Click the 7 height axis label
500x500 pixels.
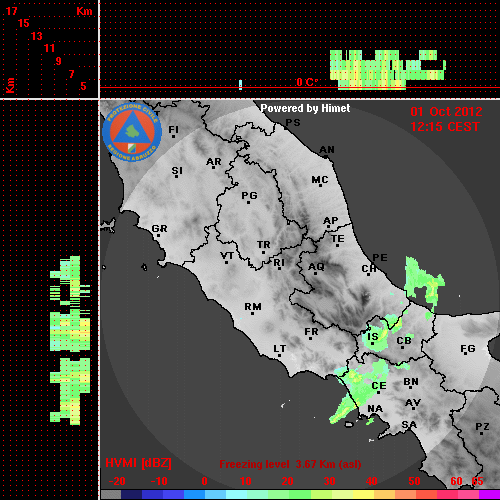point(71,74)
